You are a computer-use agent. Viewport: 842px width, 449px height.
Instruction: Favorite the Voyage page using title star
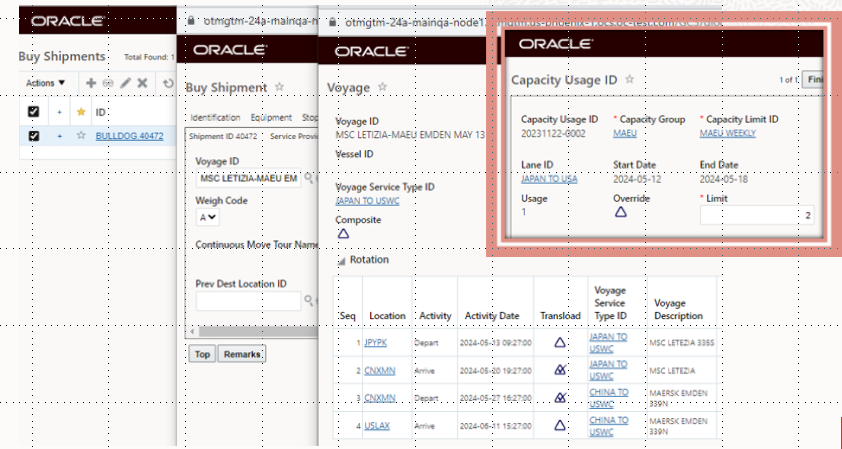[x=382, y=86]
